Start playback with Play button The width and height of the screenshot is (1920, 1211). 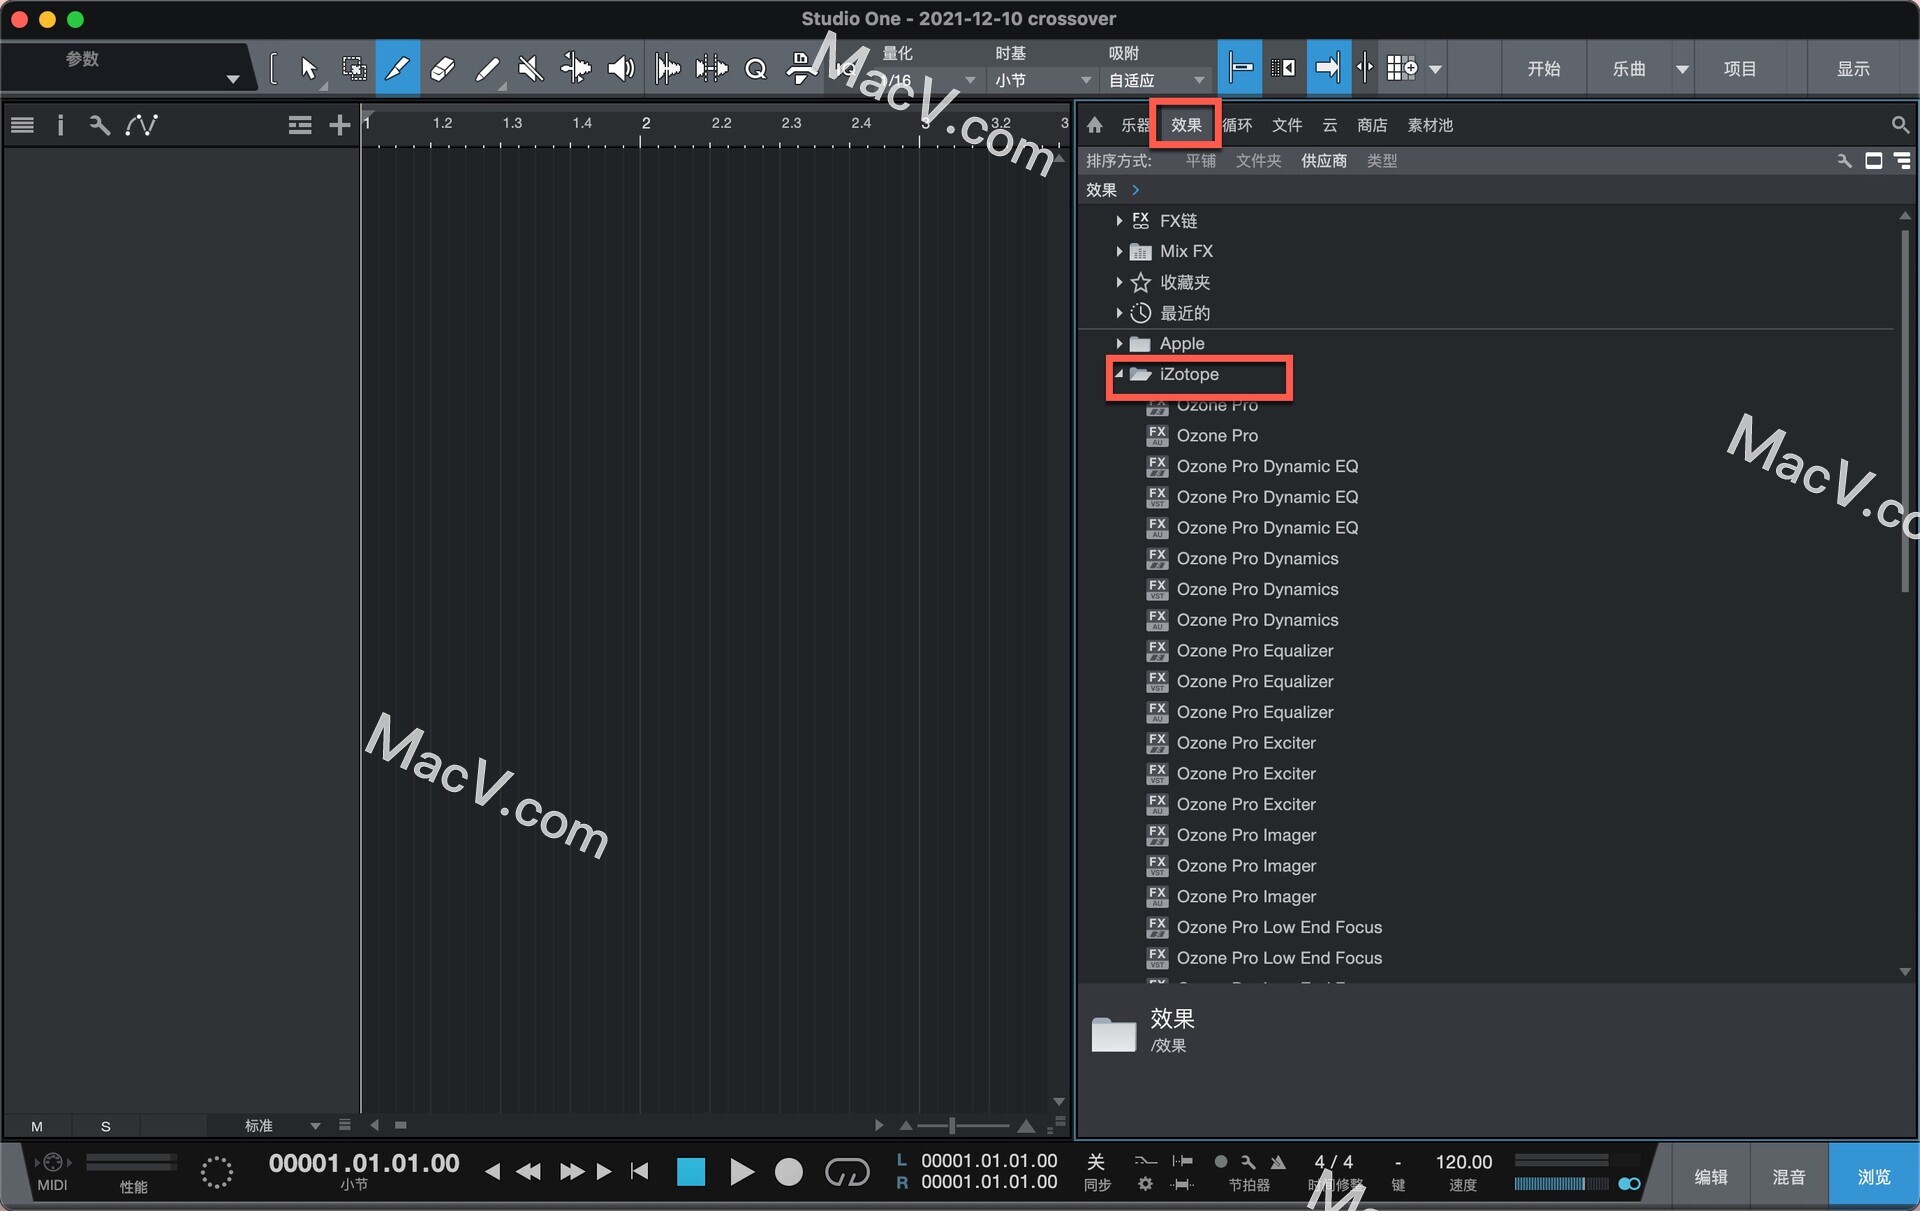[741, 1172]
